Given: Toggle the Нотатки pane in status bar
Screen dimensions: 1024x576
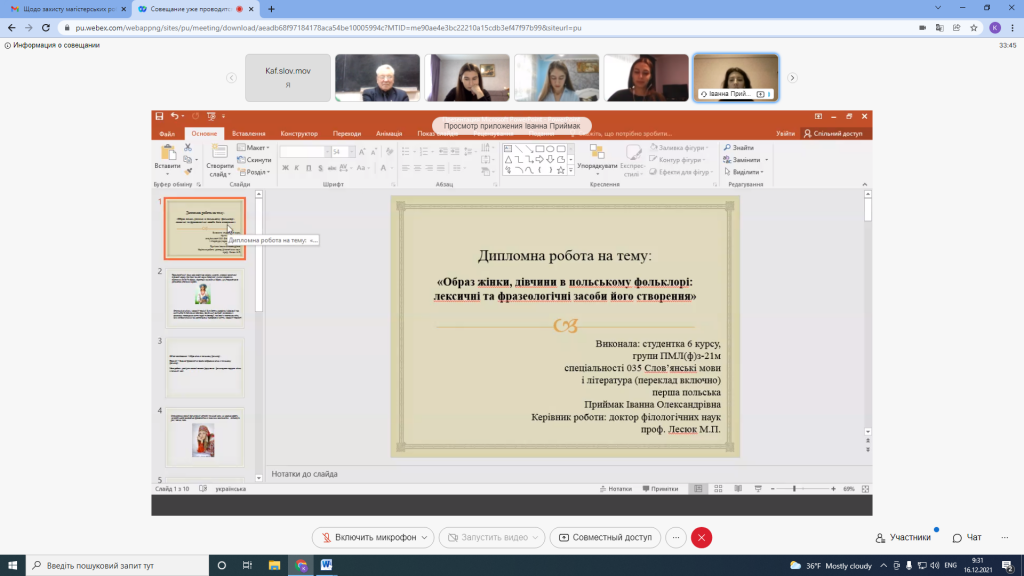Looking at the screenshot, I should (615, 489).
